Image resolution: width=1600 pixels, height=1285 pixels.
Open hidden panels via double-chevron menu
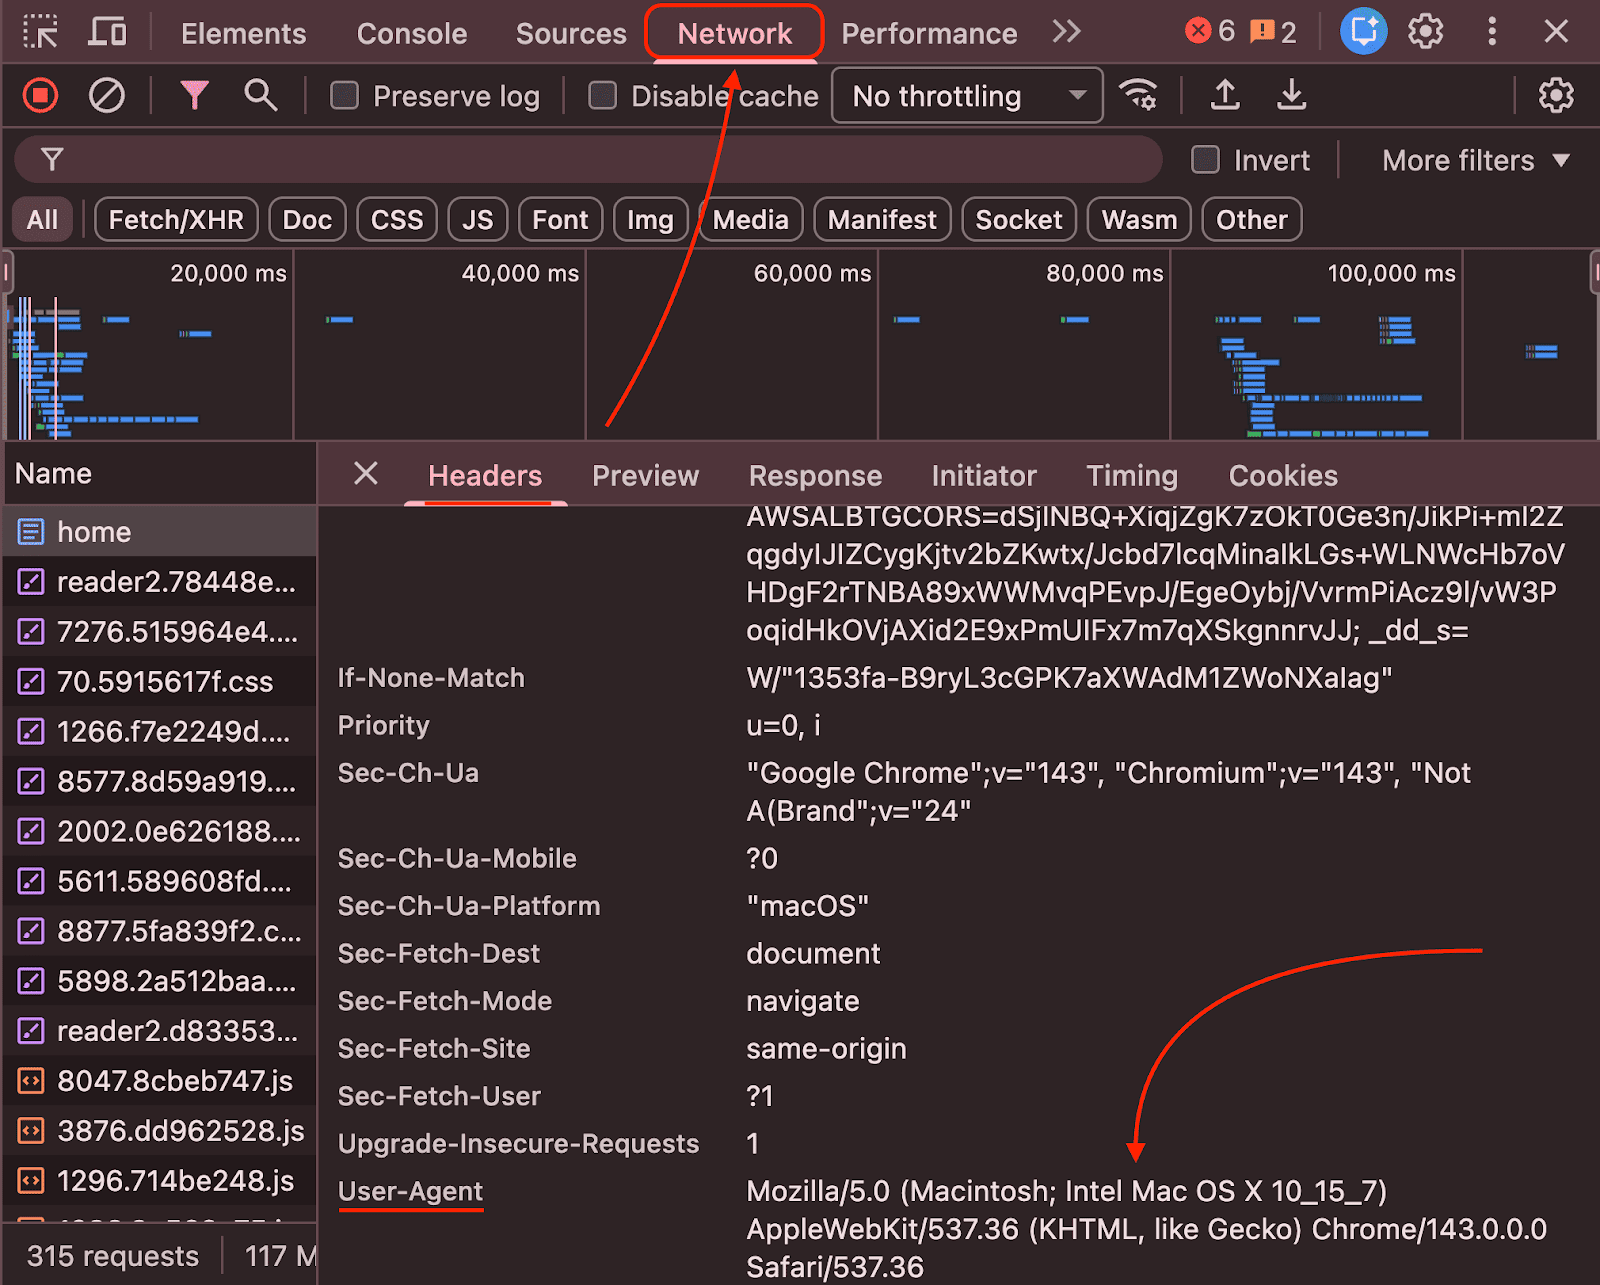coord(1066,31)
